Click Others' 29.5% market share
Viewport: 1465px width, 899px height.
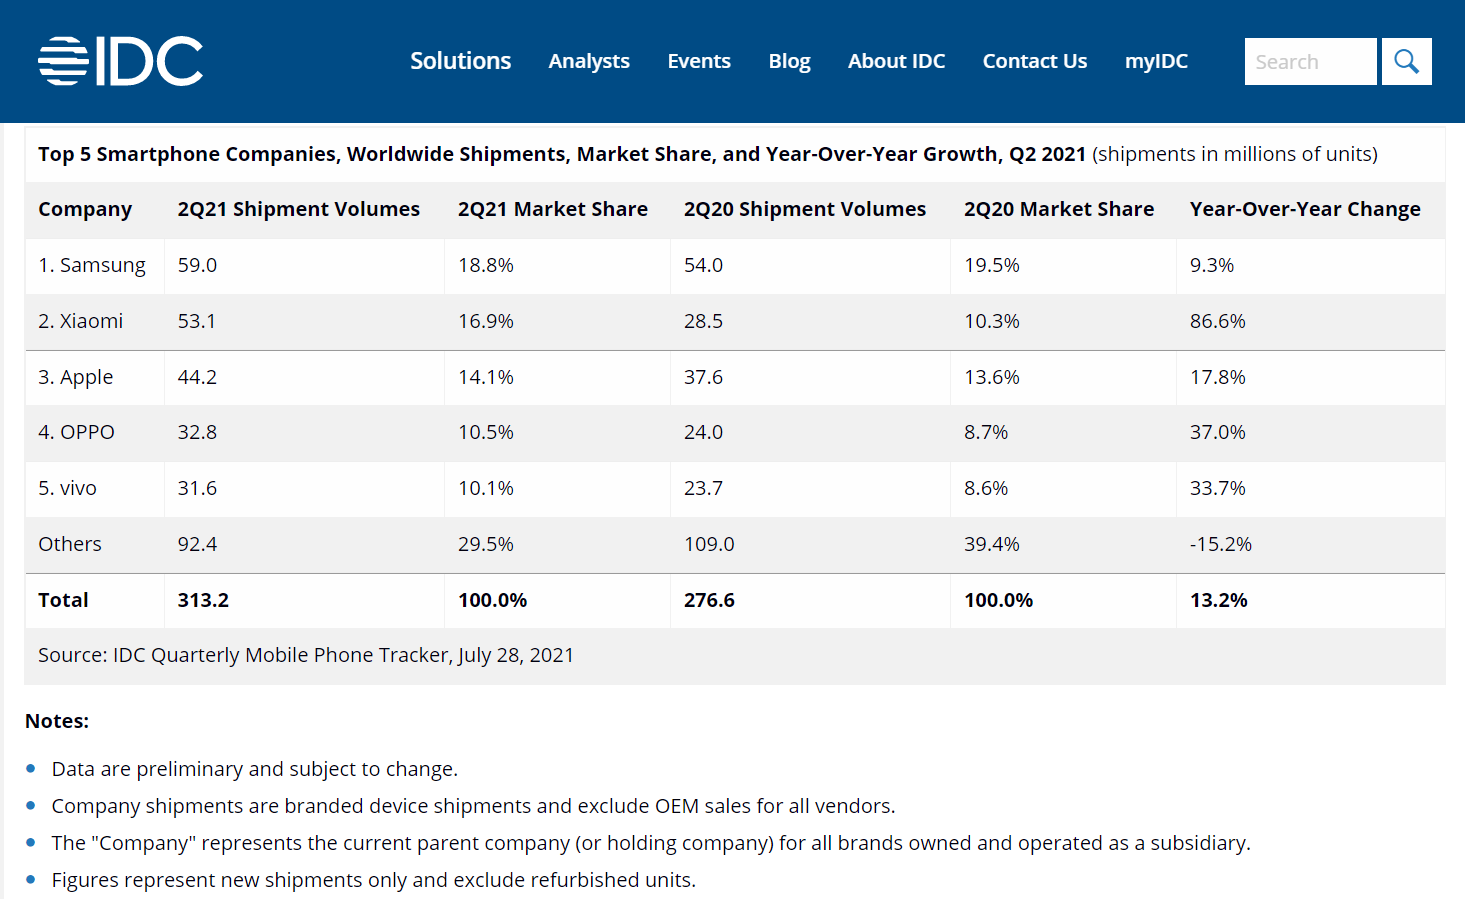[486, 544]
